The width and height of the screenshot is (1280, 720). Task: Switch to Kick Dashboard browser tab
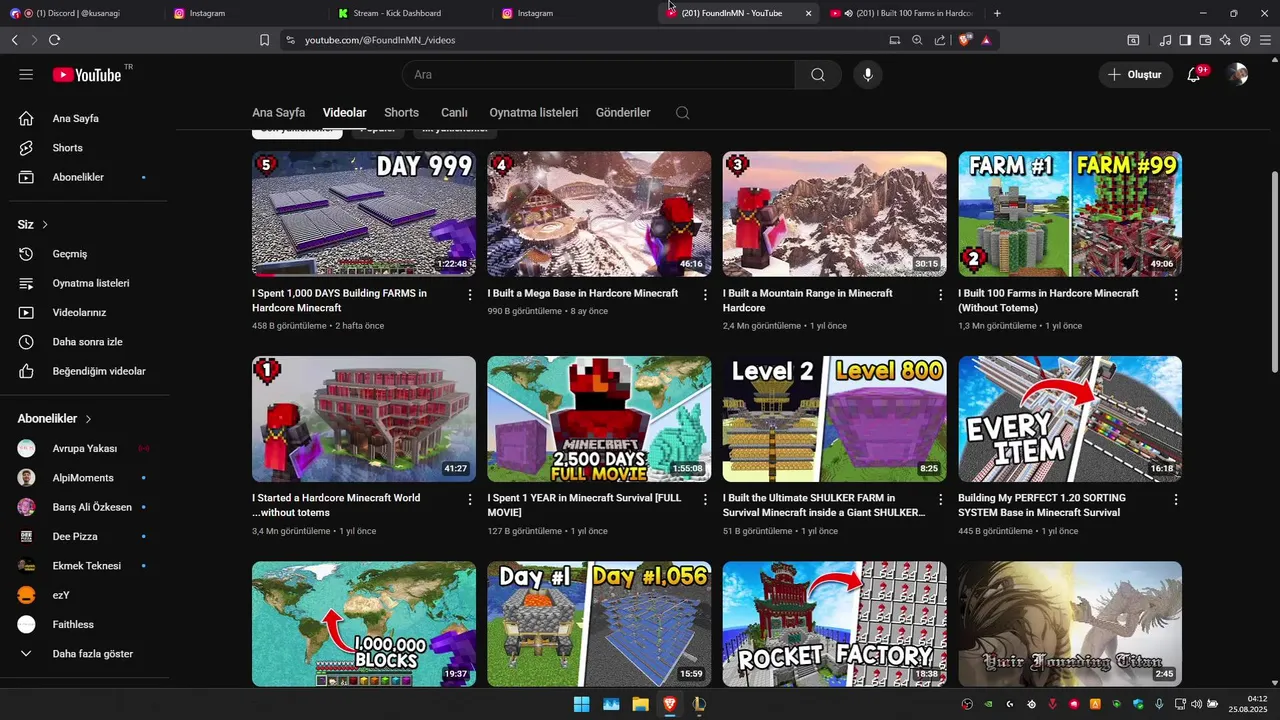click(x=409, y=13)
